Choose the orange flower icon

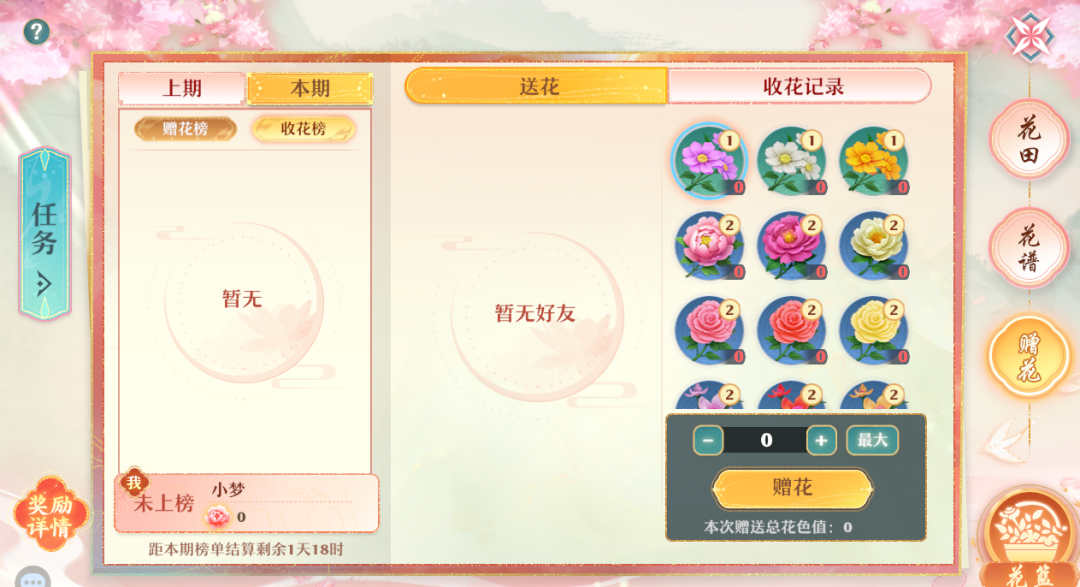873,161
